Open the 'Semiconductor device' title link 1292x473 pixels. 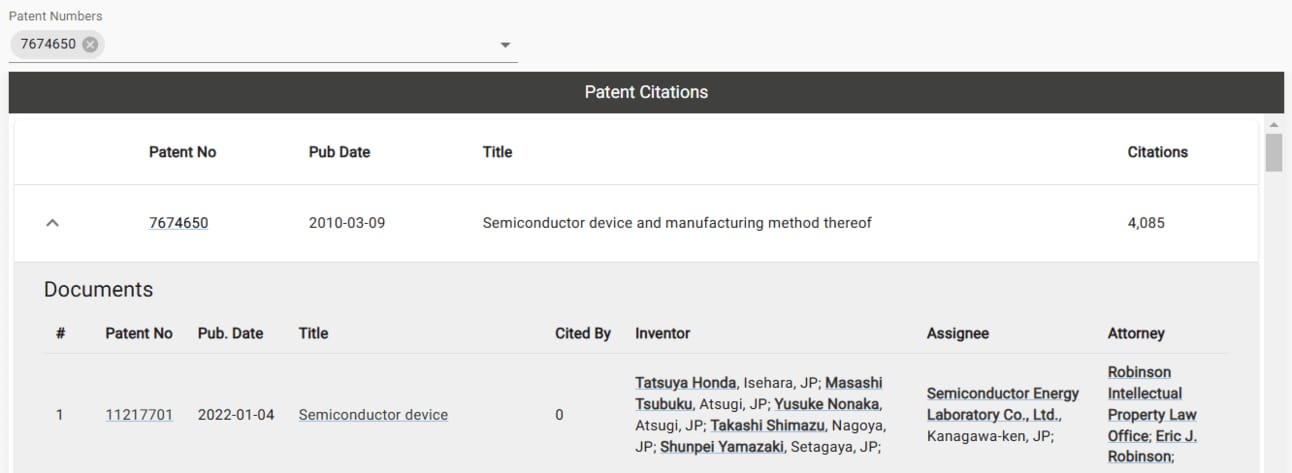(x=373, y=415)
